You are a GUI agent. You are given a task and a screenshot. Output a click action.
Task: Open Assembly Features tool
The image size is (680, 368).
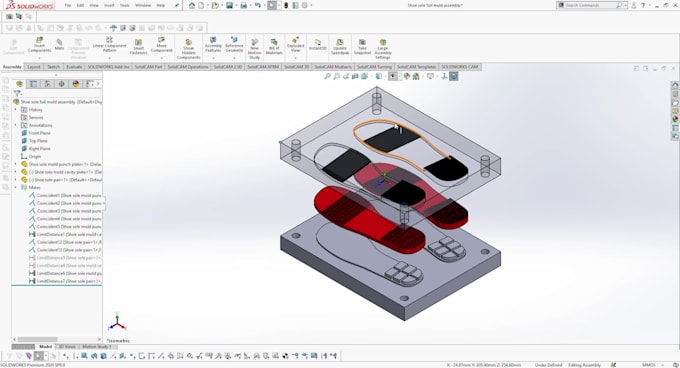[213, 45]
